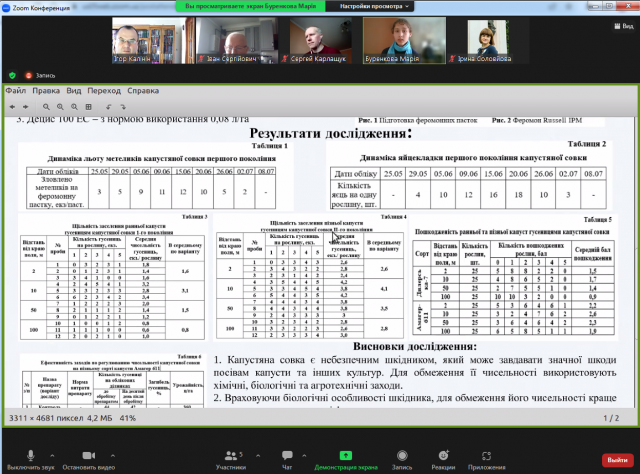640x474 pixels.
Task: Rotate image clockwise in the viewer
Action: coord(123,107)
